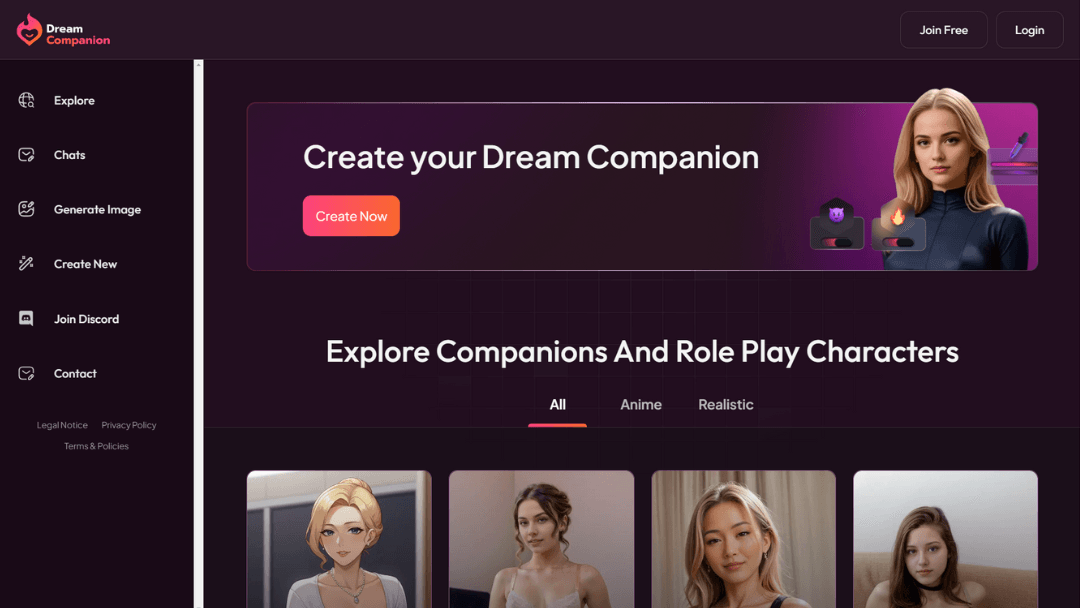Open the Login button

[1029, 30]
